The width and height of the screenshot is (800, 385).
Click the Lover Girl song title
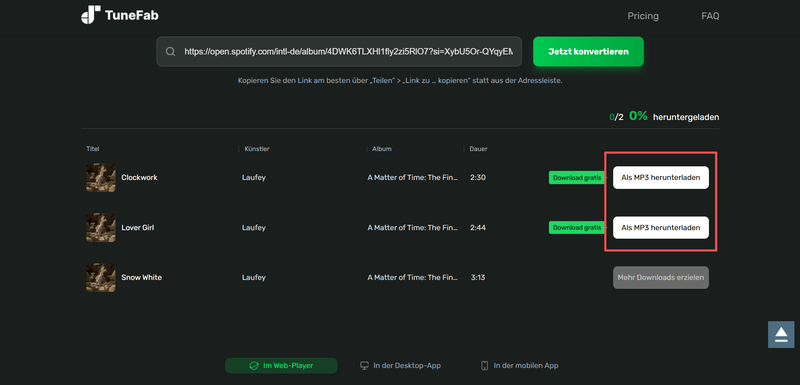tap(138, 227)
